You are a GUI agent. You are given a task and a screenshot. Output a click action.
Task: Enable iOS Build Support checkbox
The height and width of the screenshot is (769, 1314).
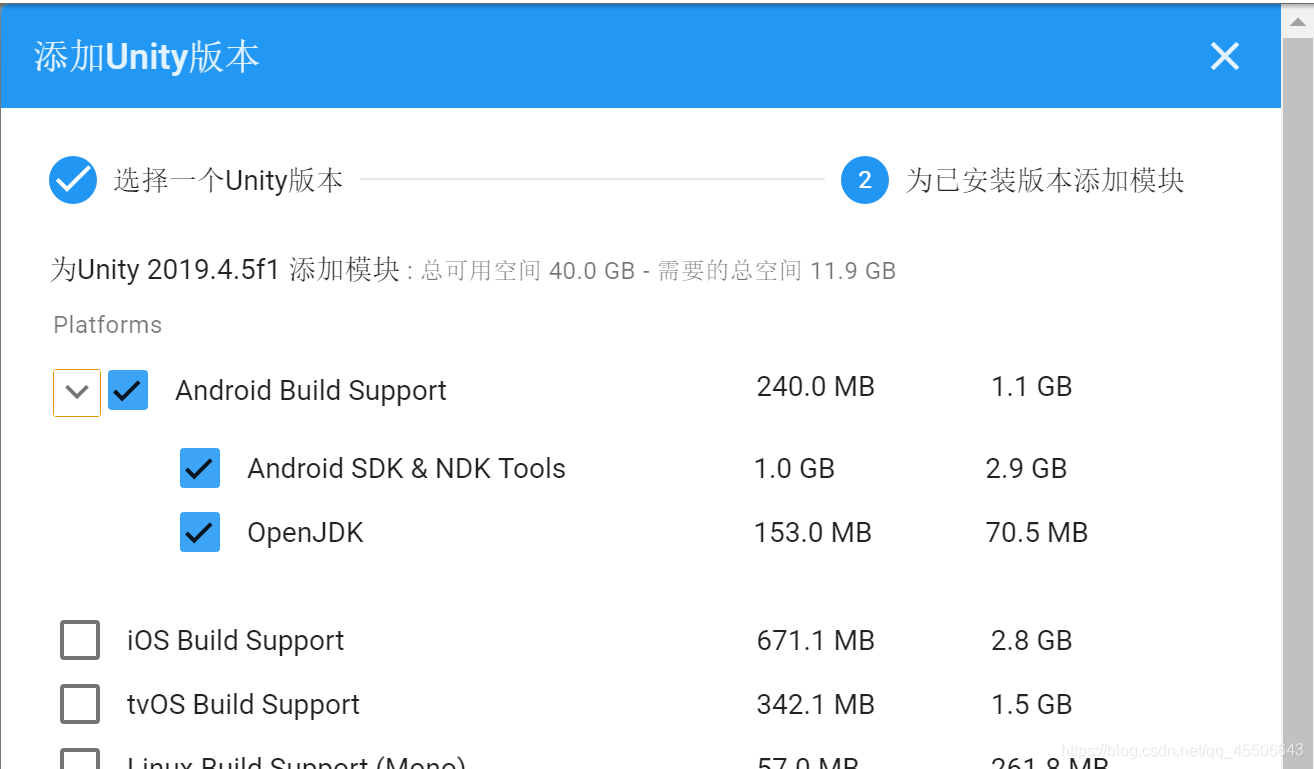pos(80,640)
